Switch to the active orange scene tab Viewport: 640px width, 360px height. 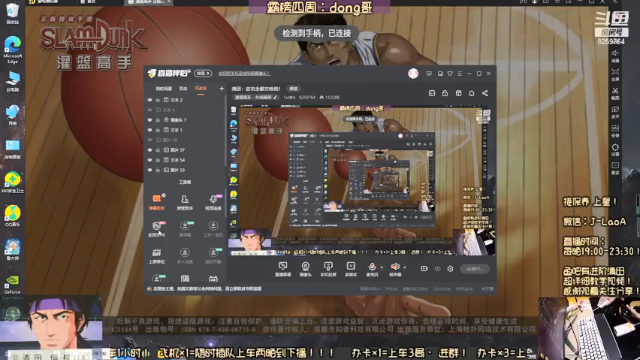200,89
